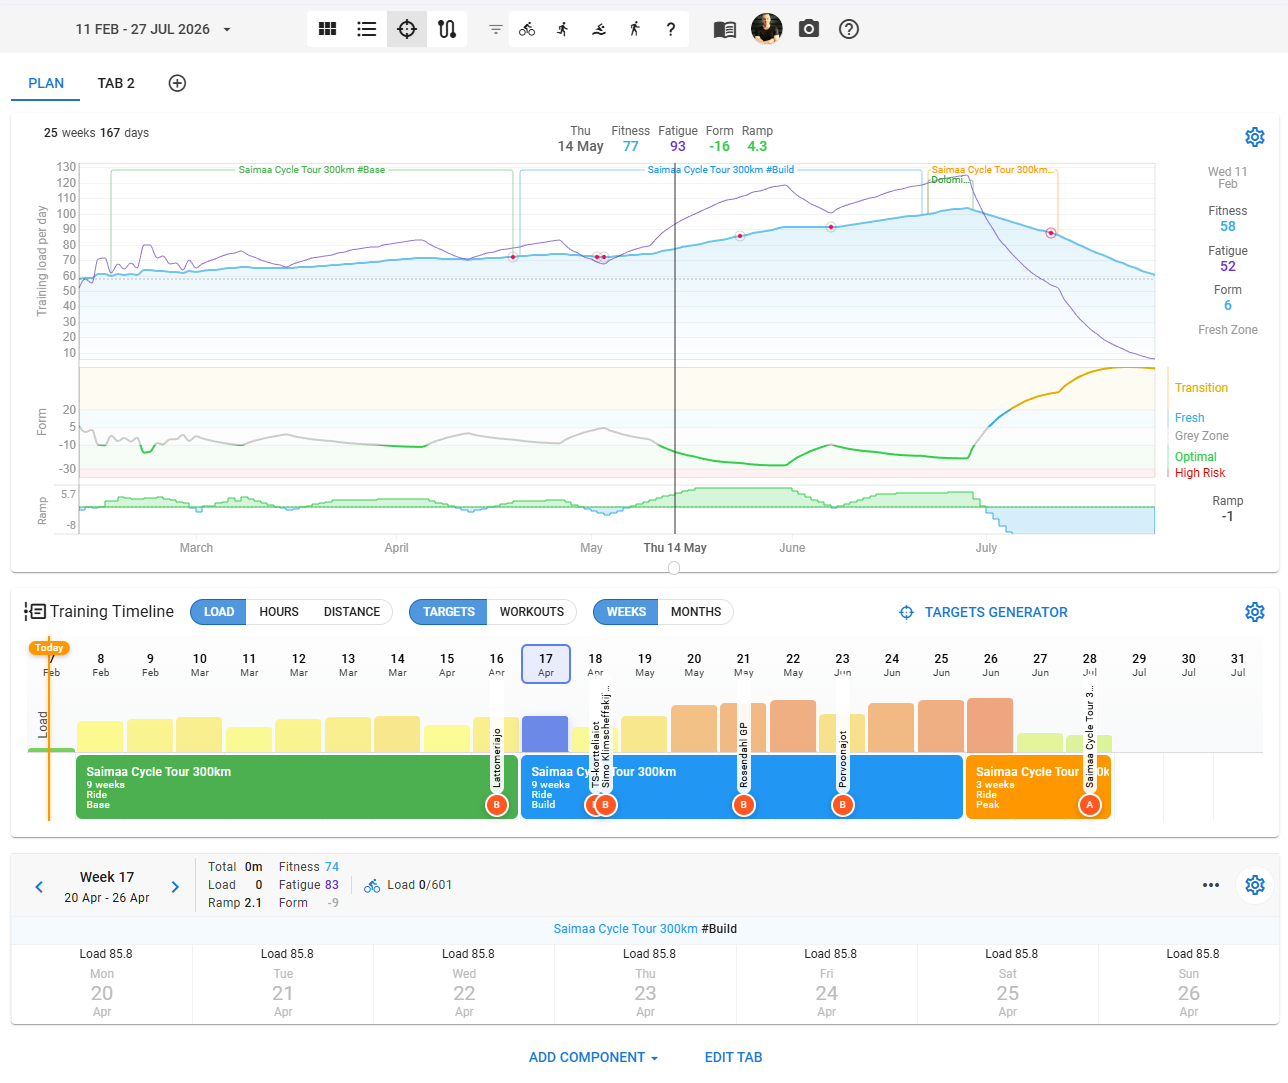
Task: Expand the ADD COMPONENT dropdown
Action: (593, 1057)
